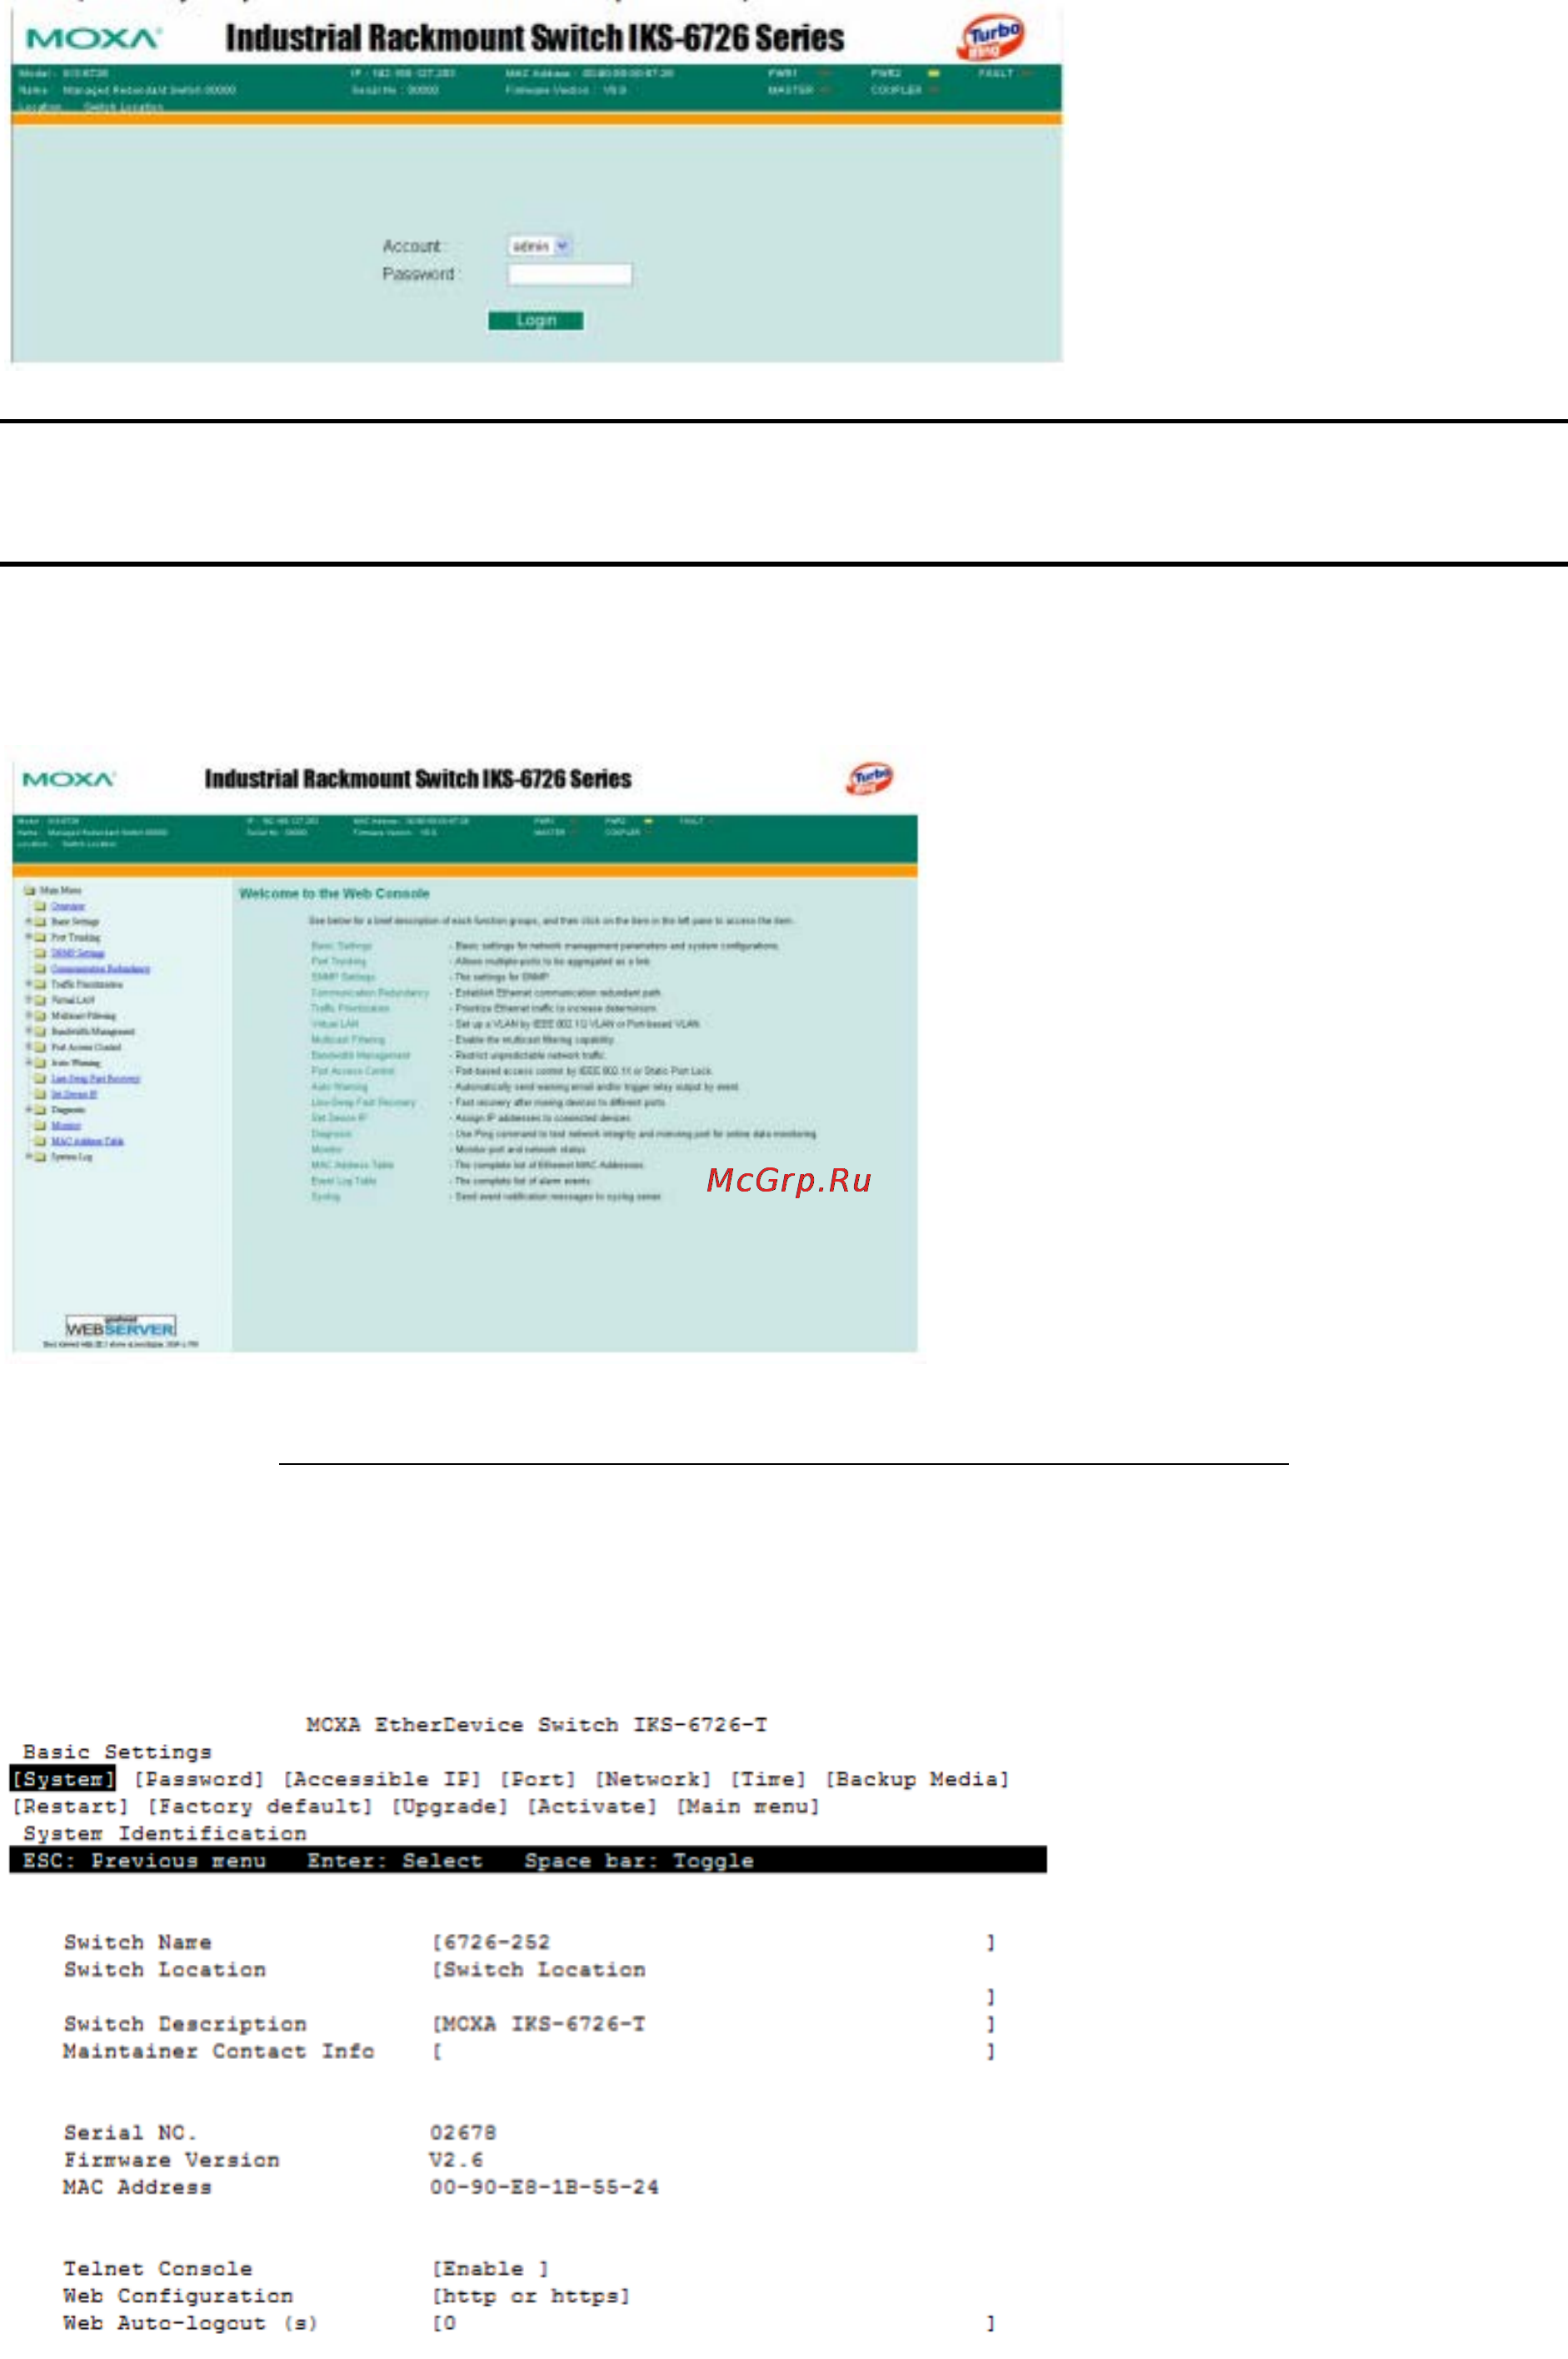Open the SNMP Settings link in the tree
Image resolution: width=1568 pixels, height=2359 pixels.
[78, 953]
